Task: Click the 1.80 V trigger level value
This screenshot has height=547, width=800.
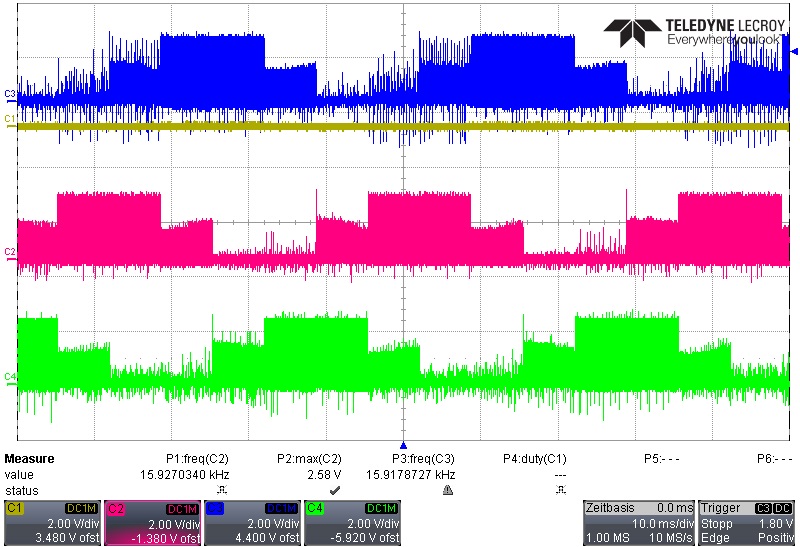Action: pyautogui.click(x=775, y=523)
